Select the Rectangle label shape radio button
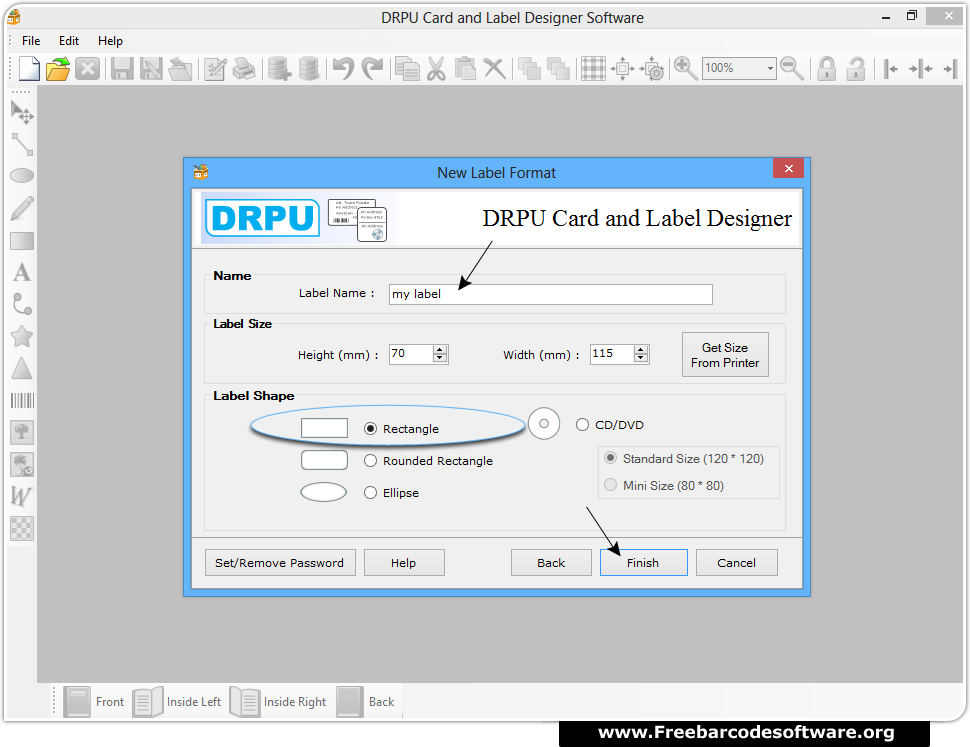This screenshot has height=747, width=970. point(371,429)
